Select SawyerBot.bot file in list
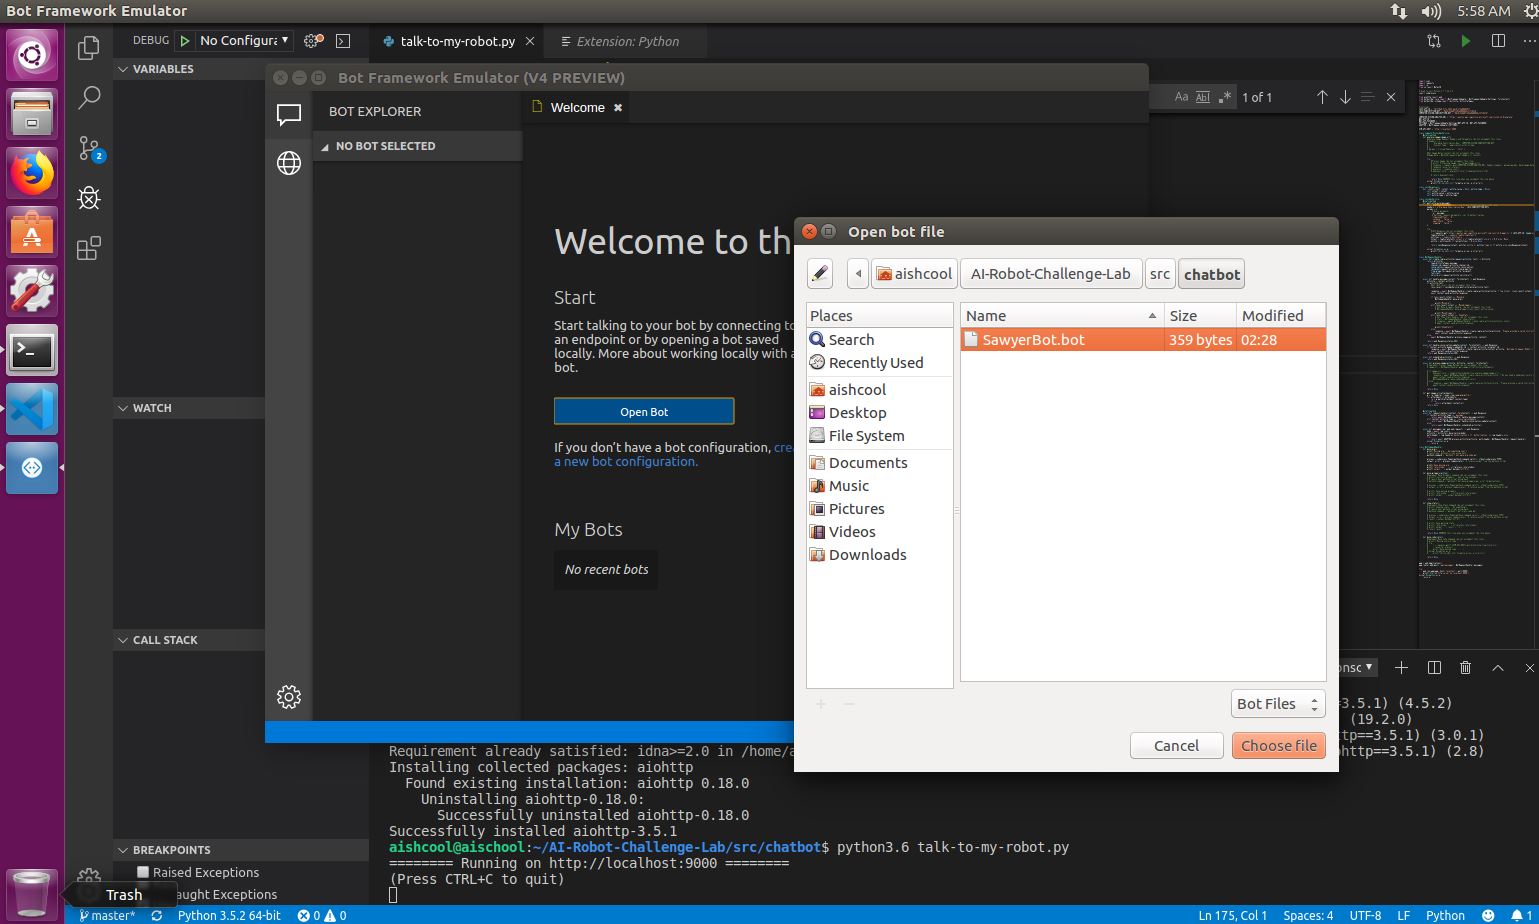Viewport: 1539px width, 924px height. [x=1143, y=340]
